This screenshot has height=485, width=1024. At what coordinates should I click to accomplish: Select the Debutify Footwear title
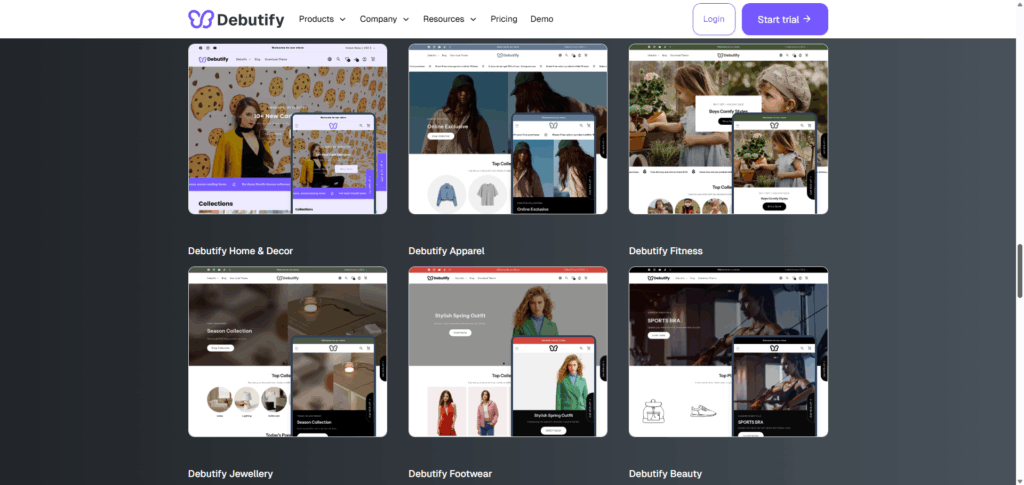(x=450, y=473)
